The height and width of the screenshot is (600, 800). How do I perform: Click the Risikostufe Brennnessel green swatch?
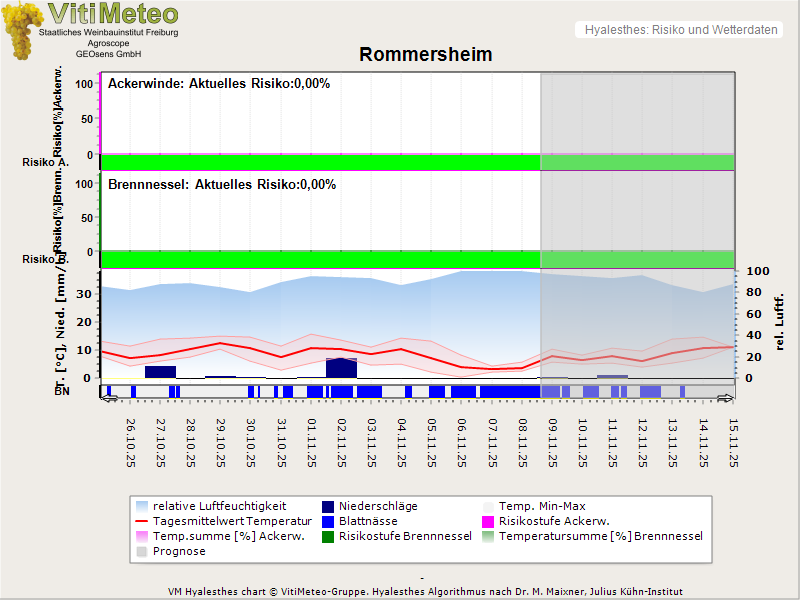click(x=329, y=537)
